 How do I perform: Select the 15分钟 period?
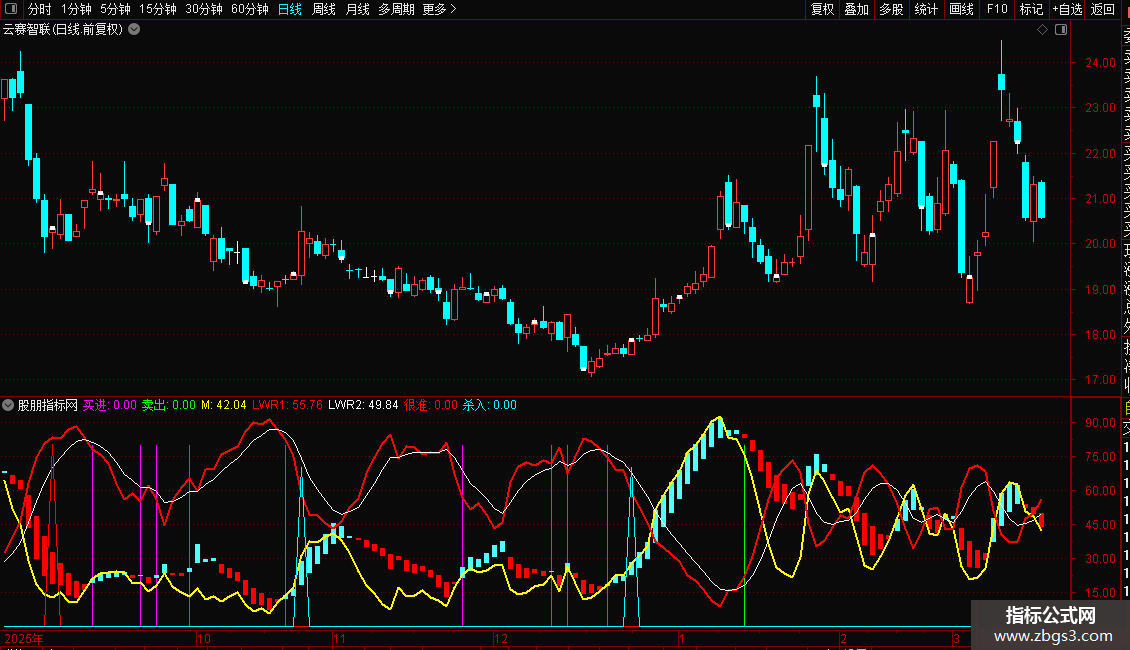[x=158, y=9]
